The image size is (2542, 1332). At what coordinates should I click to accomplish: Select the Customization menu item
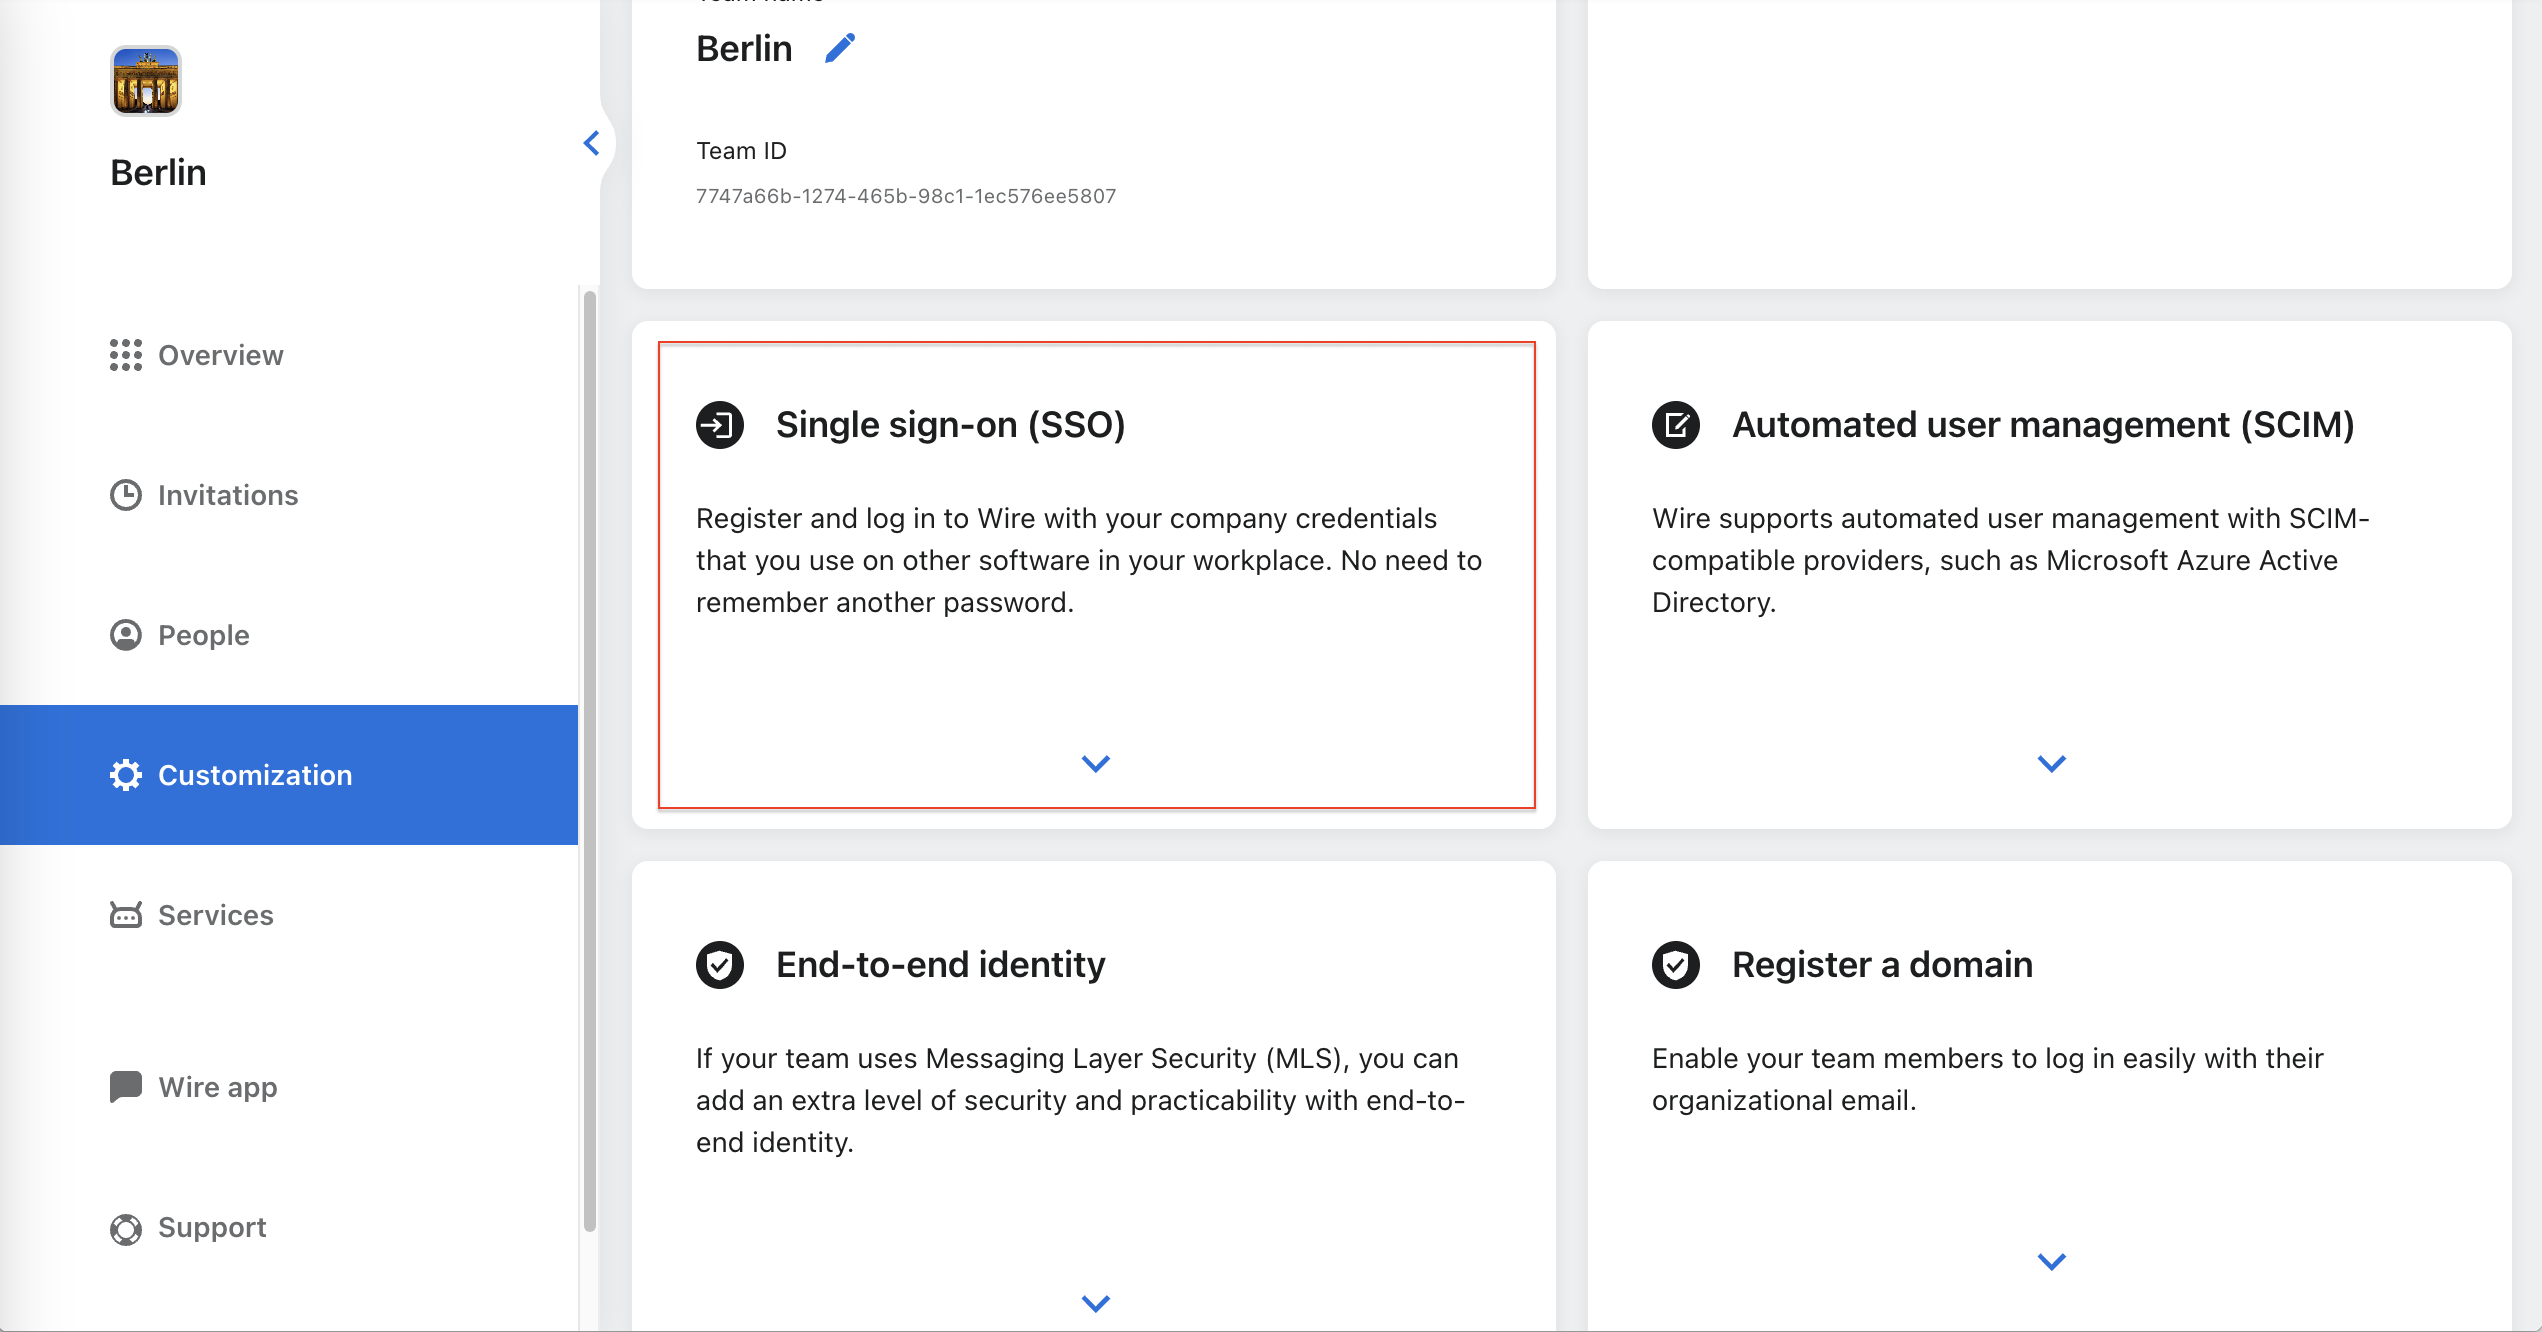click(x=289, y=775)
